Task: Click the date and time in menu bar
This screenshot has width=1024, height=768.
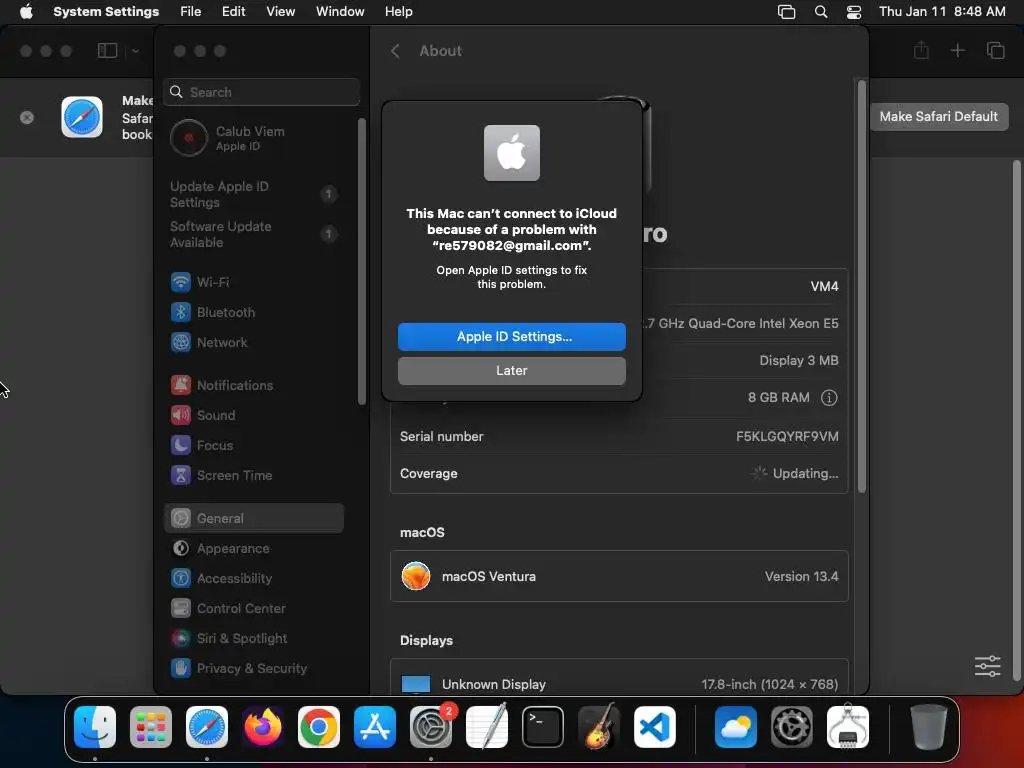Action: (942, 12)
